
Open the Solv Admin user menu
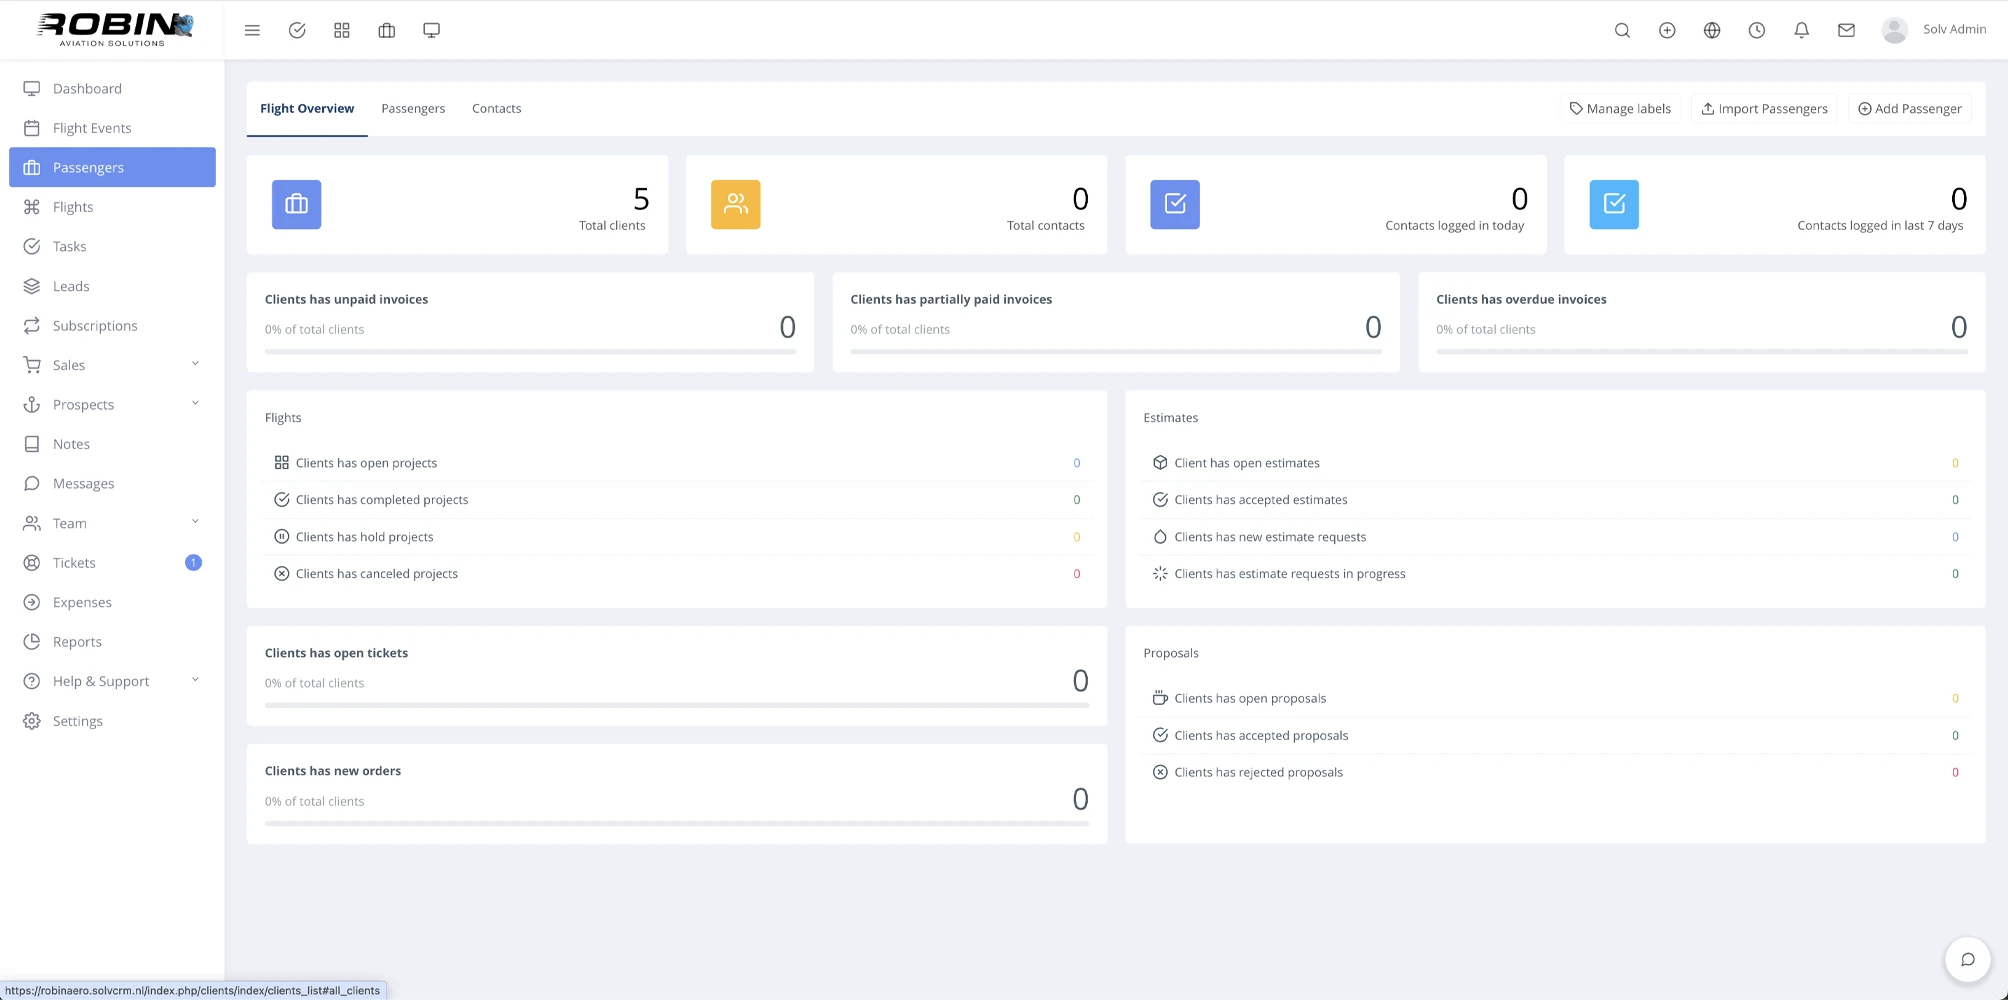[1934, 29]
